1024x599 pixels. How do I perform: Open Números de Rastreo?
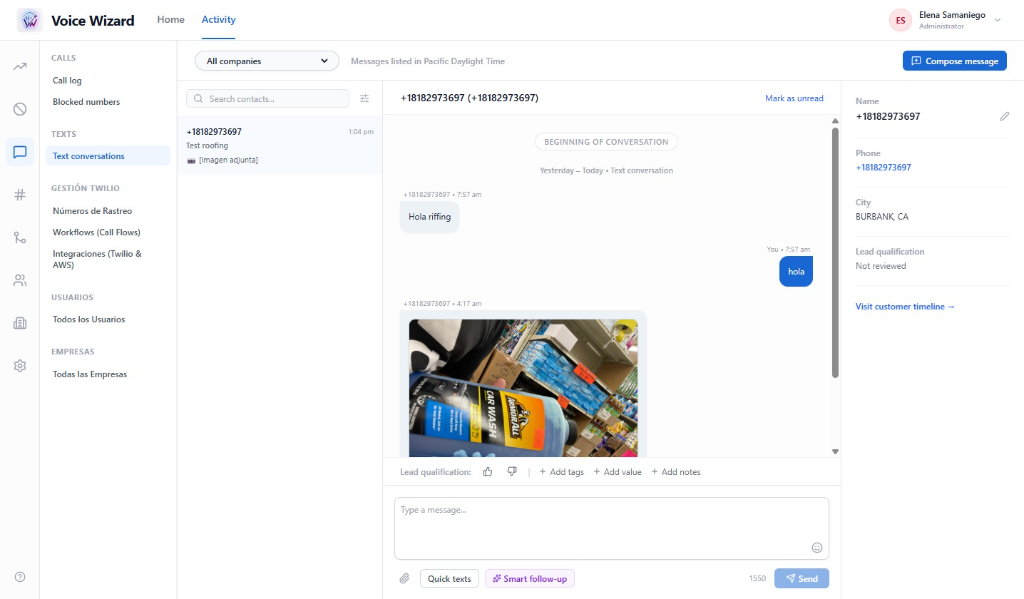[x=92, y=211]
